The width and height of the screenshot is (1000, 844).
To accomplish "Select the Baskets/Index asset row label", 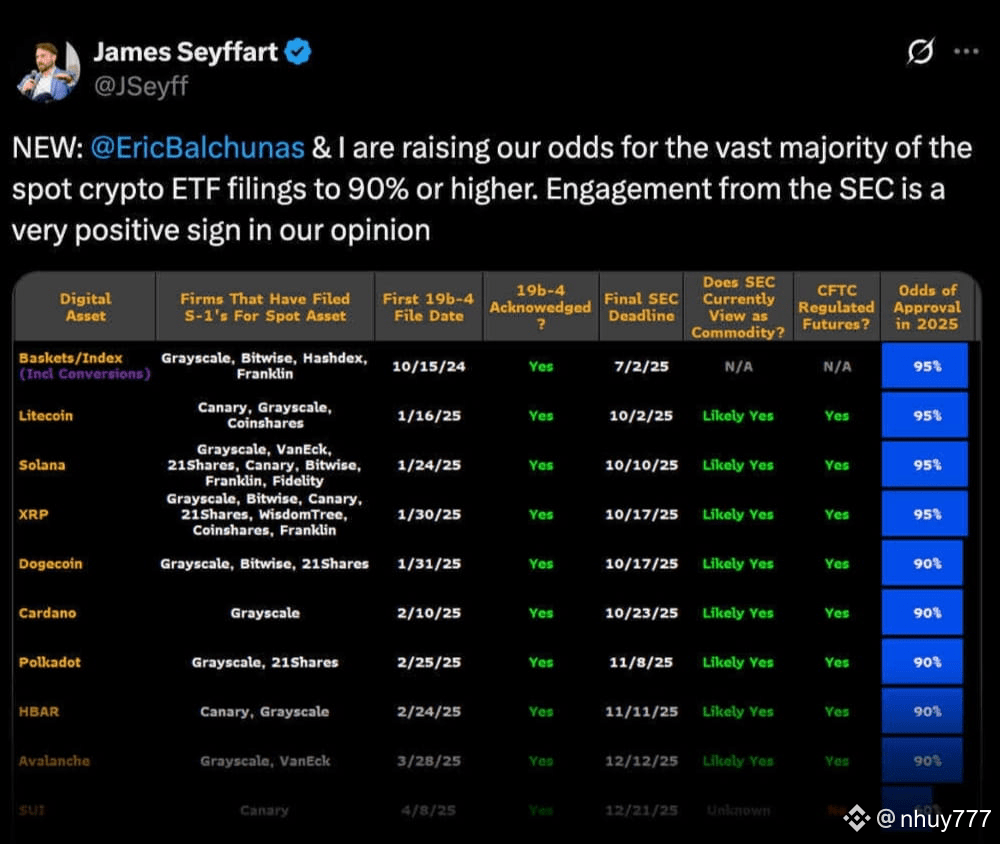I will [x=84, y=366].
